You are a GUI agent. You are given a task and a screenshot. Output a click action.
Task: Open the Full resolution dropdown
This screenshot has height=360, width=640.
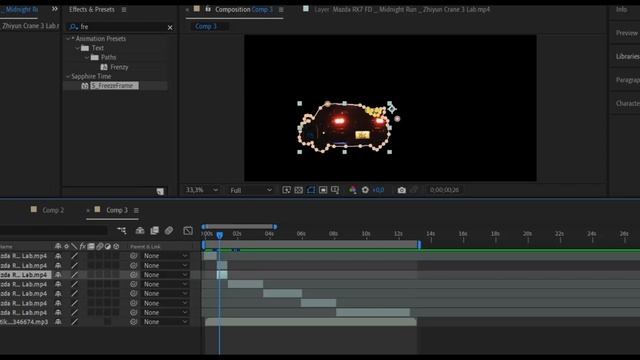pos(251,190)
